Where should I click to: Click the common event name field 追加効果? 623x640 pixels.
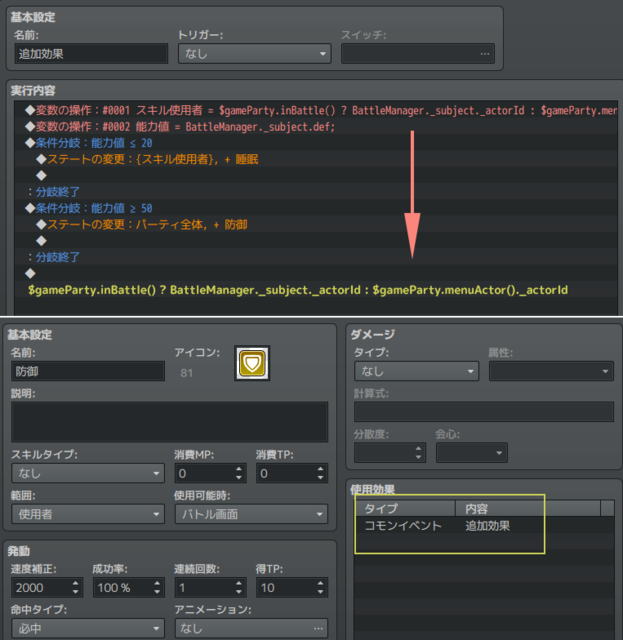click(x=91, y=53)
